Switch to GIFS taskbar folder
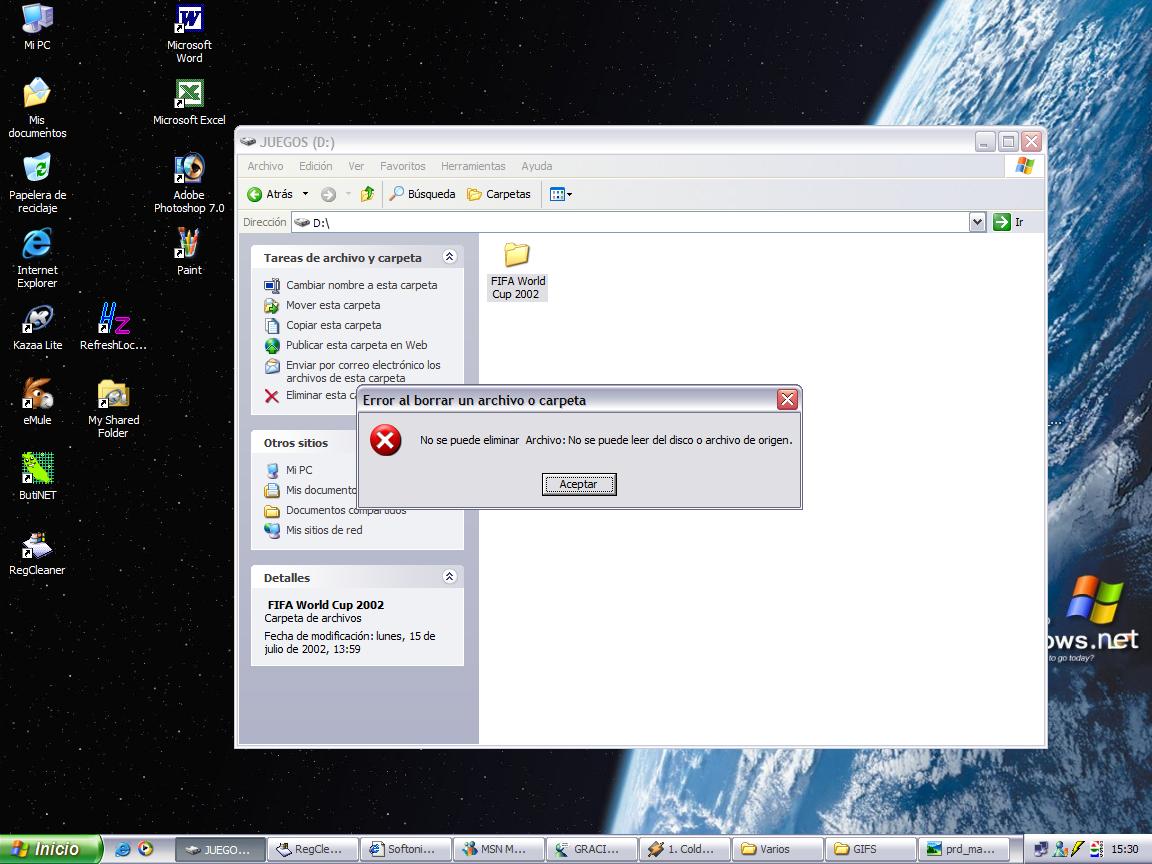The width and height of the screenshot is (1152, 864). pos(871,849)
